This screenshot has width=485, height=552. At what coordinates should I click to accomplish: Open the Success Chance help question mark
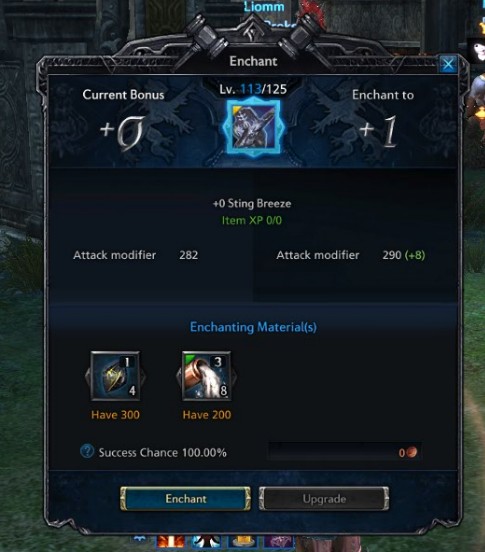(87, 451)
